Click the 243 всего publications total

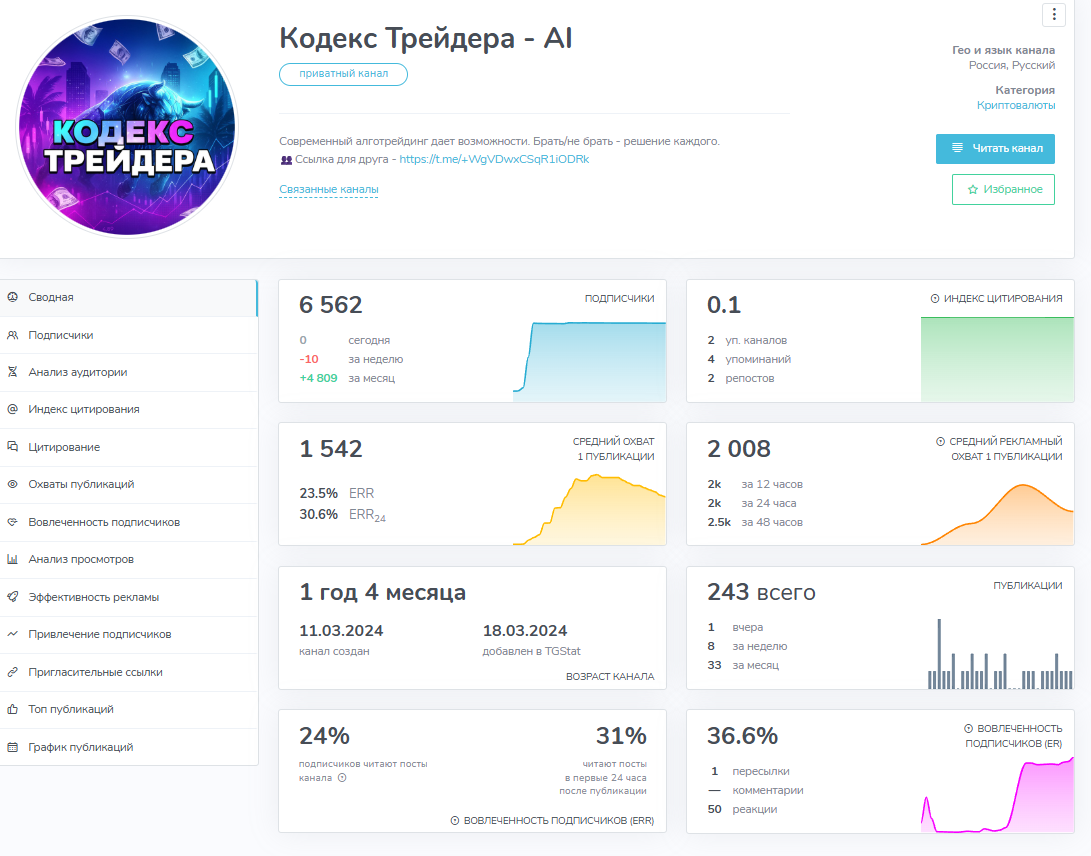point(761,592)
